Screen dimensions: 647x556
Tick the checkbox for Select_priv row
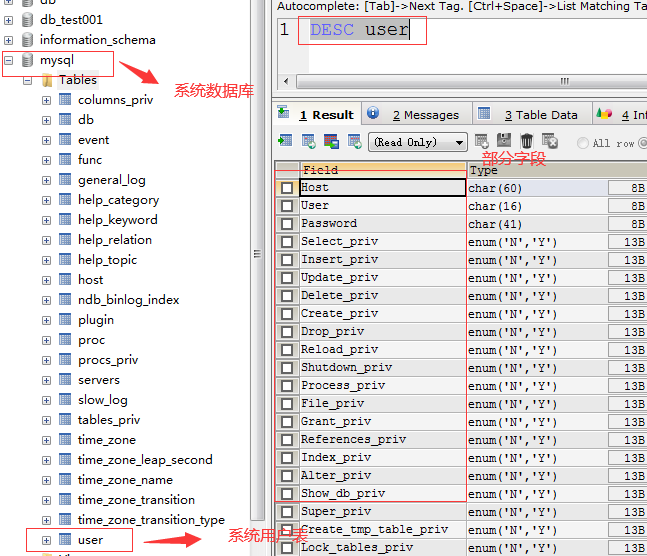click(x=287, y=242)
